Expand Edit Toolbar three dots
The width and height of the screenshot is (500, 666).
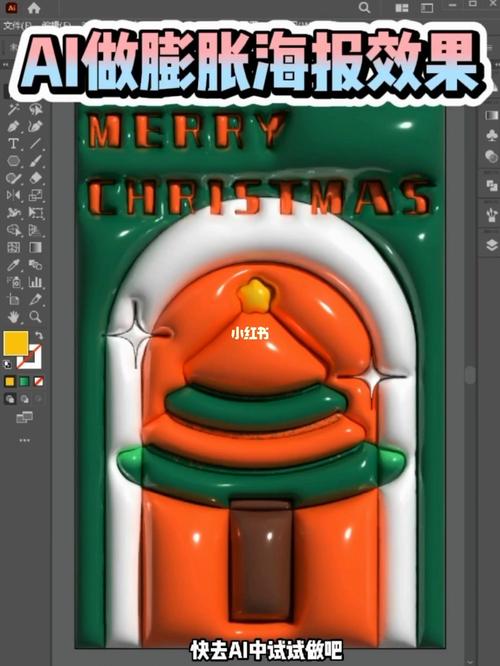tap(25, 440)
